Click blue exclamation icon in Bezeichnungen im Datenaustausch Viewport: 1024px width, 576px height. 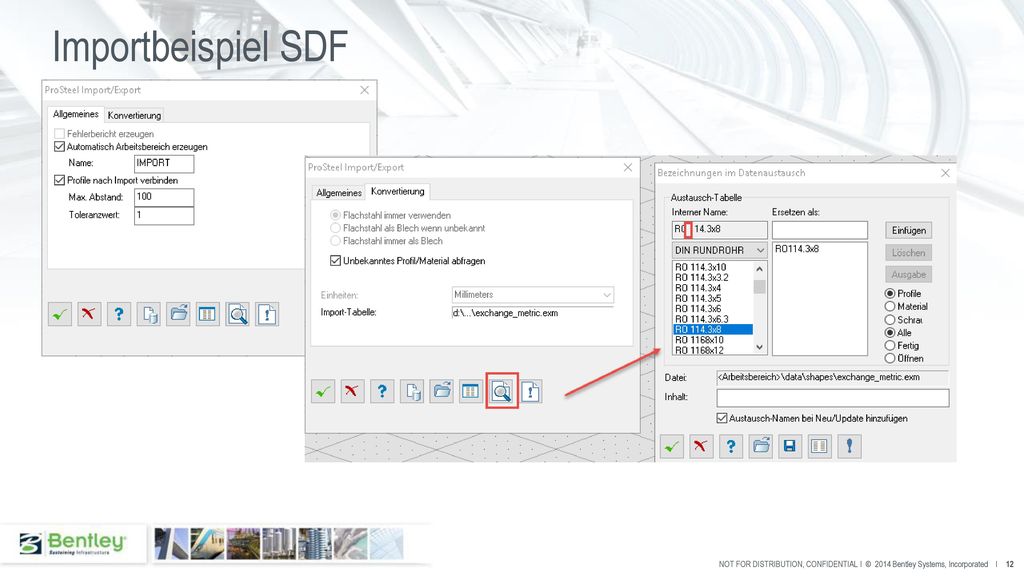(x=849, y=447)
